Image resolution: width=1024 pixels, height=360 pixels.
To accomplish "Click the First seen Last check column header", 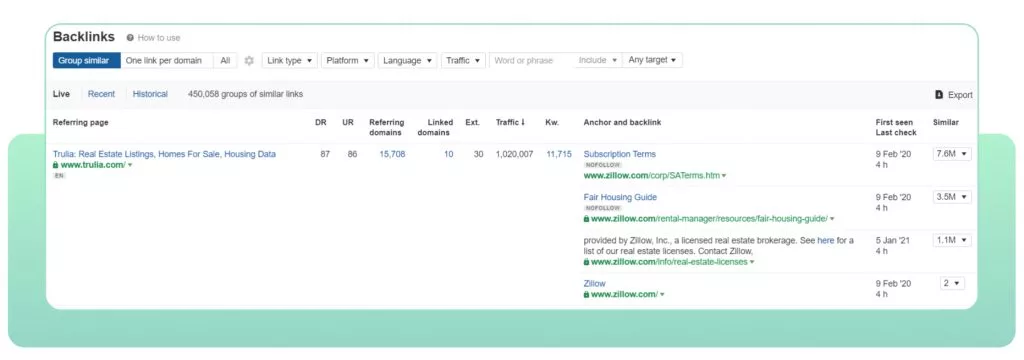I will click(896, 127).
